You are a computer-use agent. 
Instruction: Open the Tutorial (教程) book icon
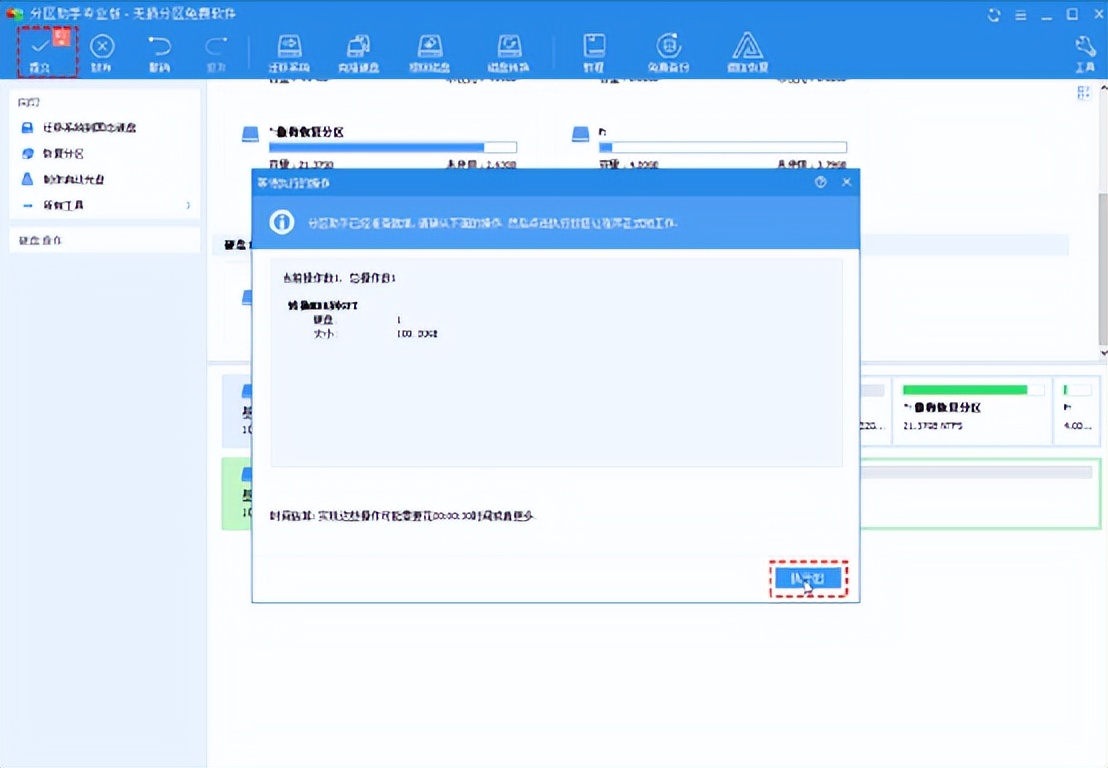(594, 53)
